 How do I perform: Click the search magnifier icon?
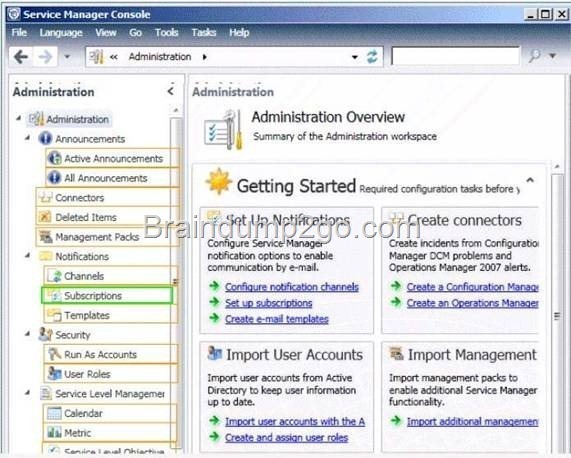(535, 56)
